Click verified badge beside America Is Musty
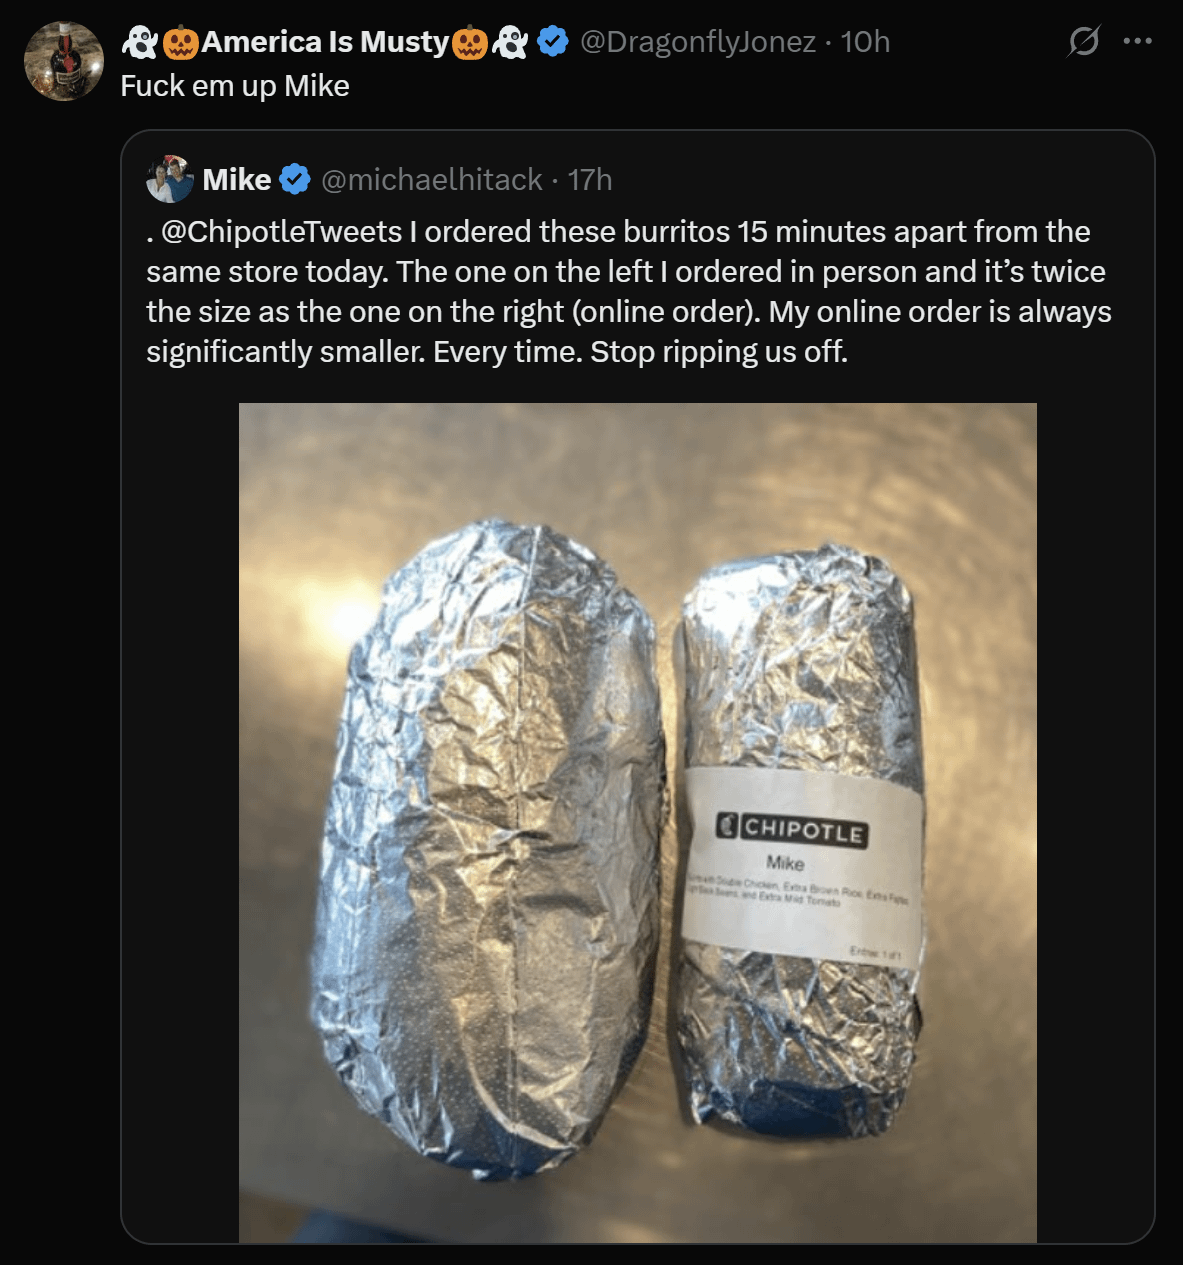Image resolution: width=1183 pixels, height=1265 pixels. point(553,42)
